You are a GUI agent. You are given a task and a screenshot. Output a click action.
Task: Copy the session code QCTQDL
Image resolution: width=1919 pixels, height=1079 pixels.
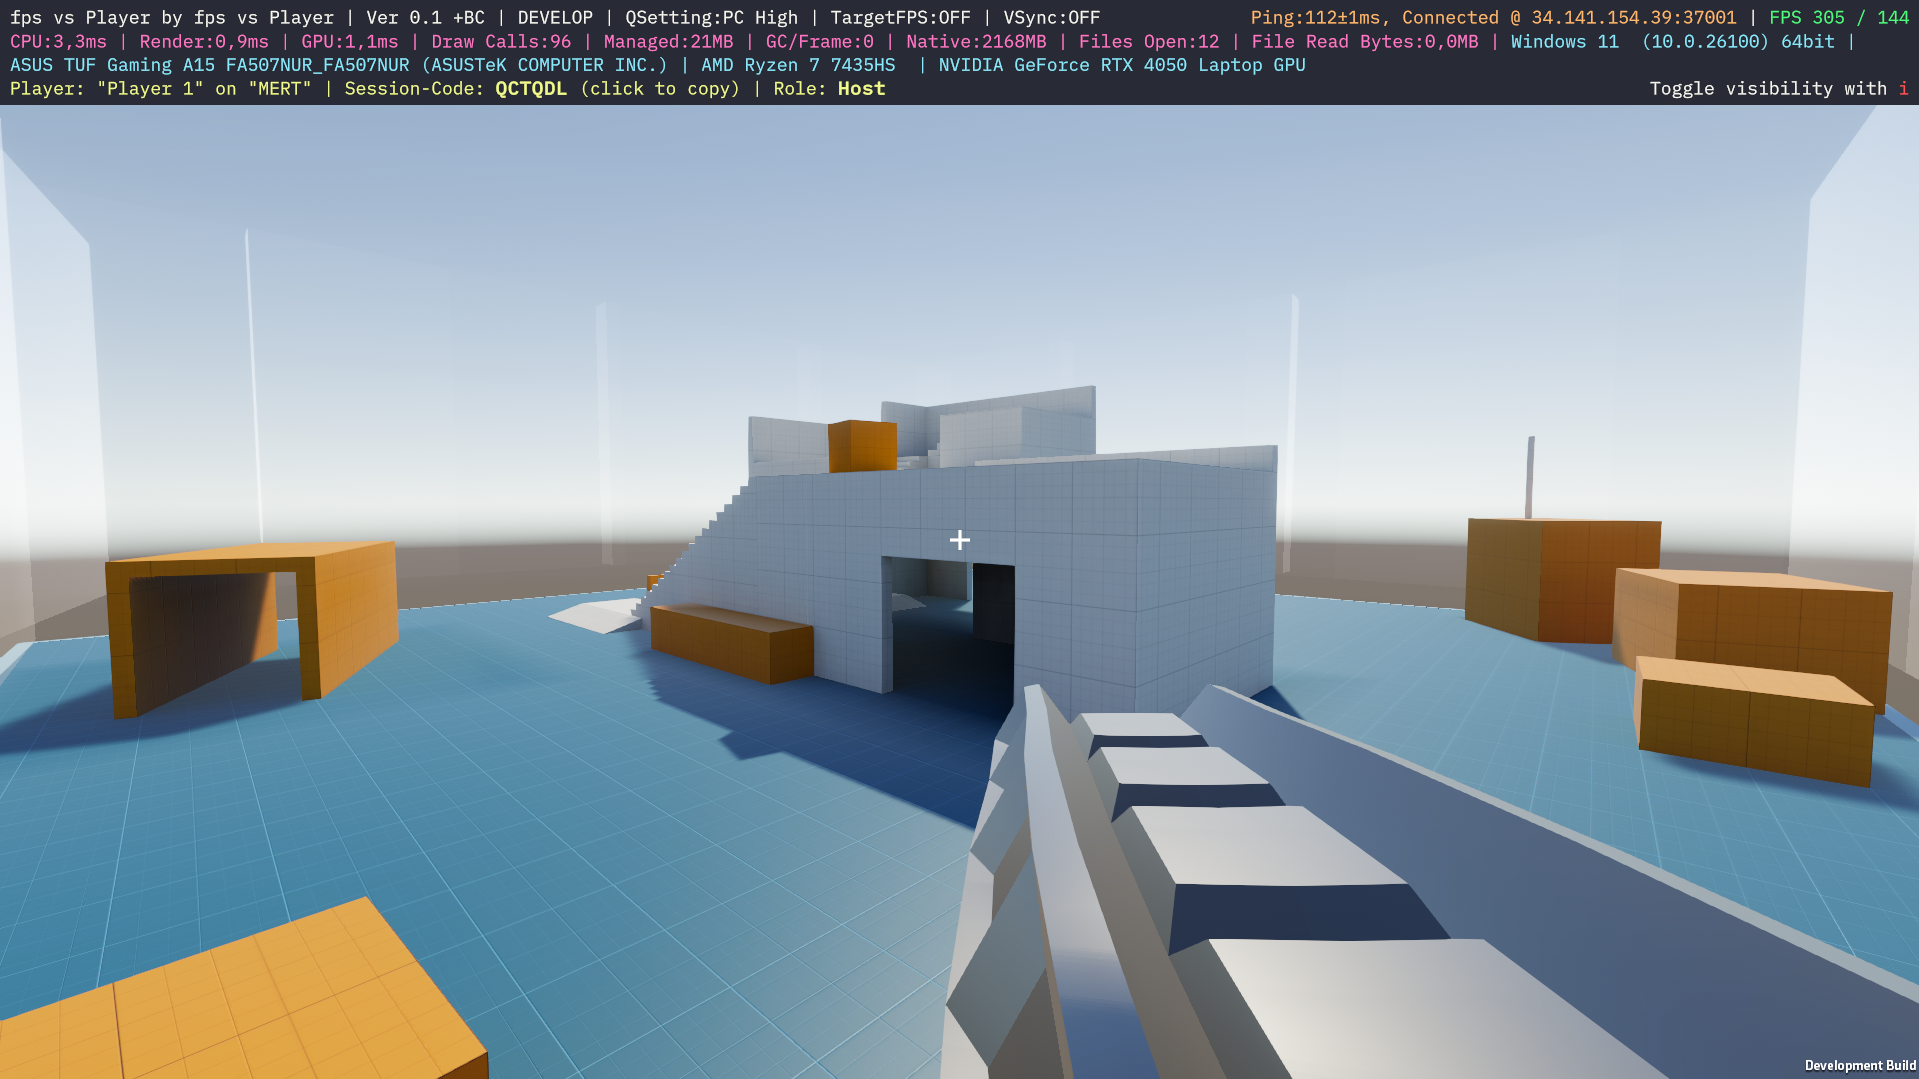pos(531,89)
